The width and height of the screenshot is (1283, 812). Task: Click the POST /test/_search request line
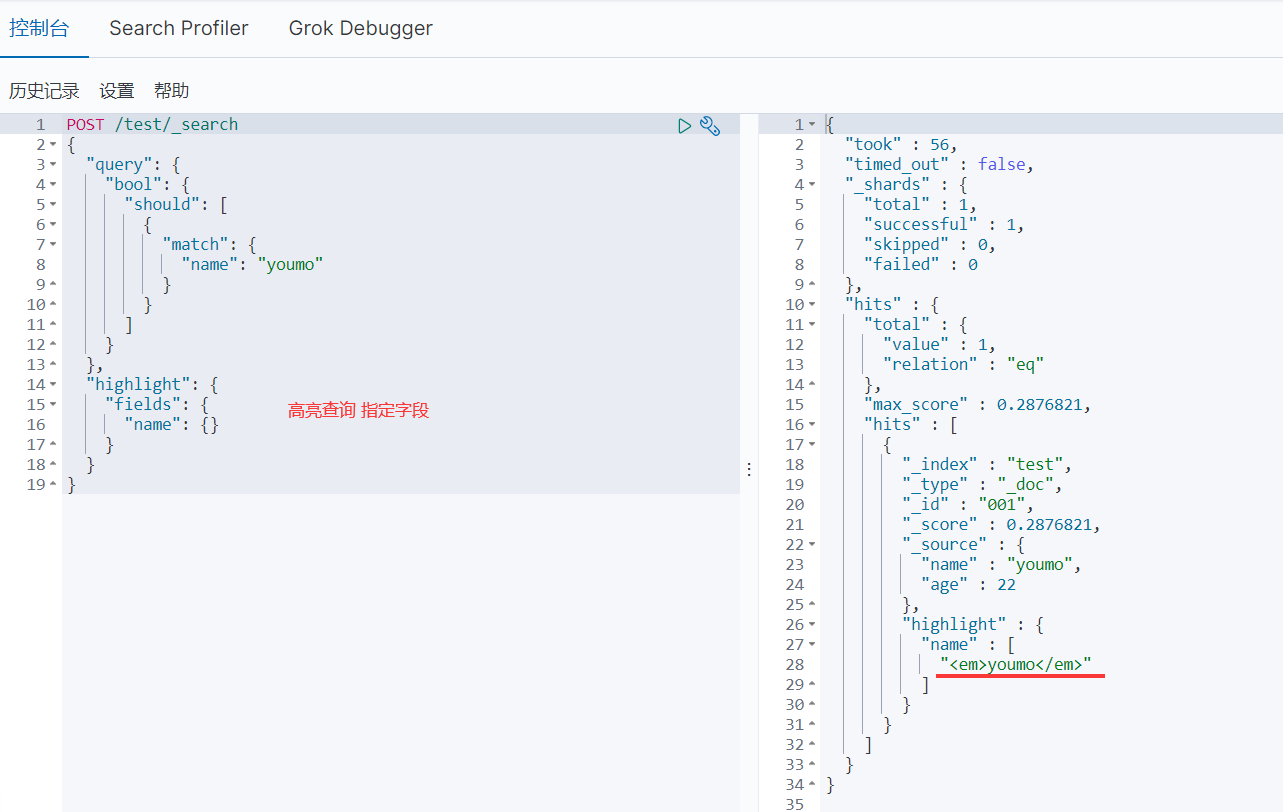[x=152, y=125]
